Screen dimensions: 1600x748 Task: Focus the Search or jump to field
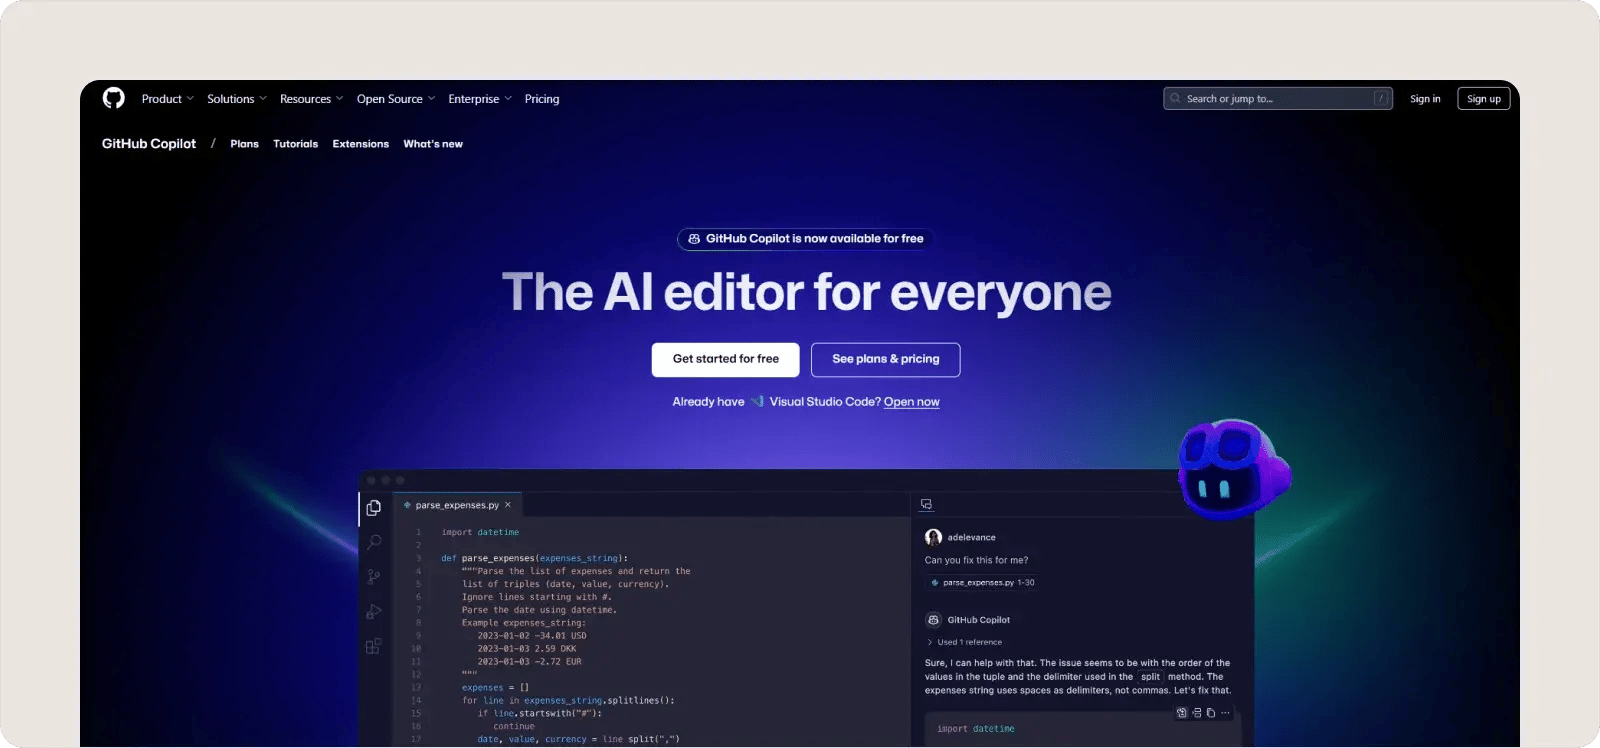click(1278, 98)
